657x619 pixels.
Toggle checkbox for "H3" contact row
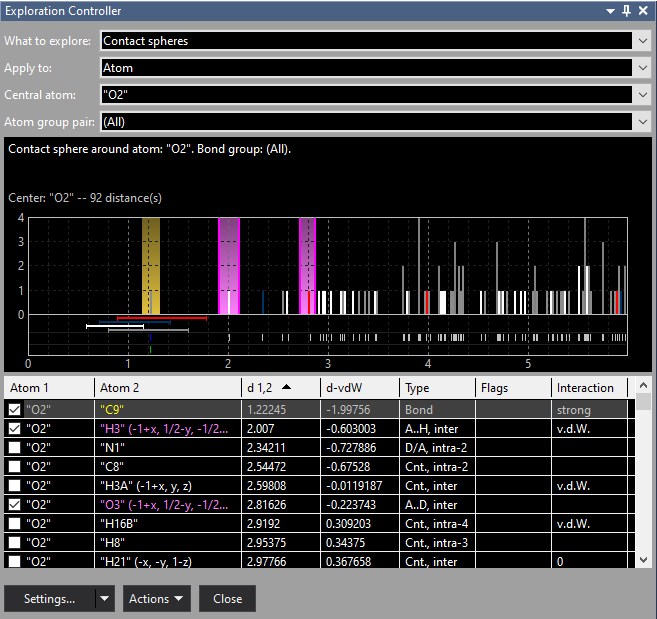[14, 428]
